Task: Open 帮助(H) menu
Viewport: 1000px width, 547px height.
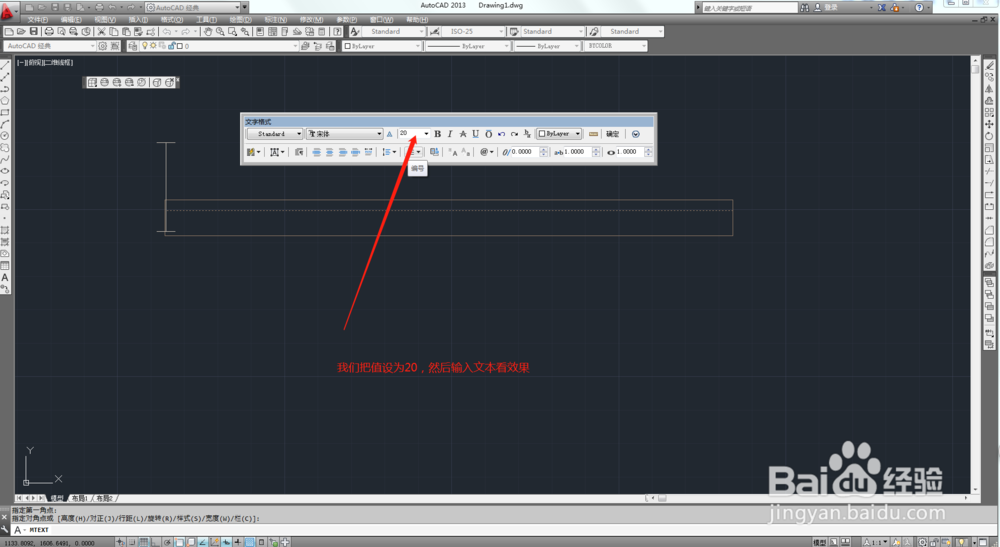Action: point(416,20)
